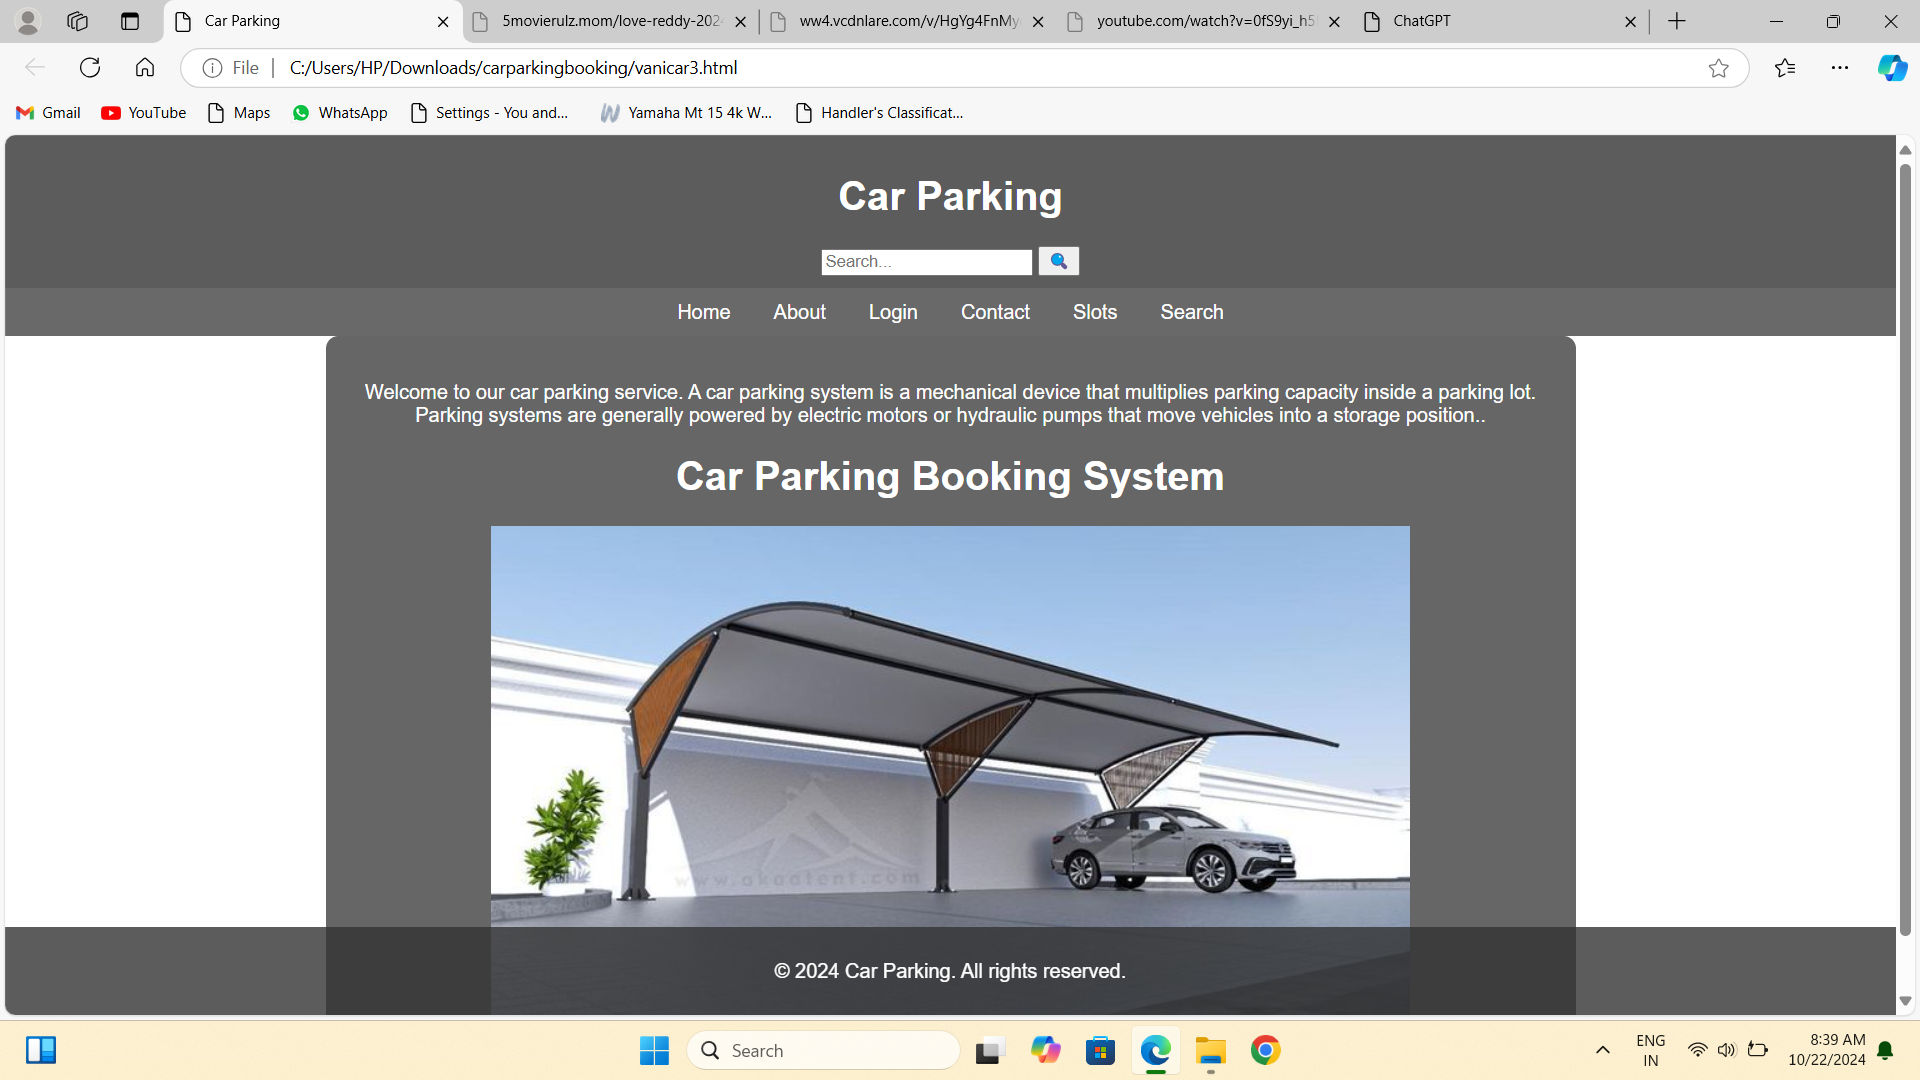Open the Slots navigation link

pos(1094,312)
